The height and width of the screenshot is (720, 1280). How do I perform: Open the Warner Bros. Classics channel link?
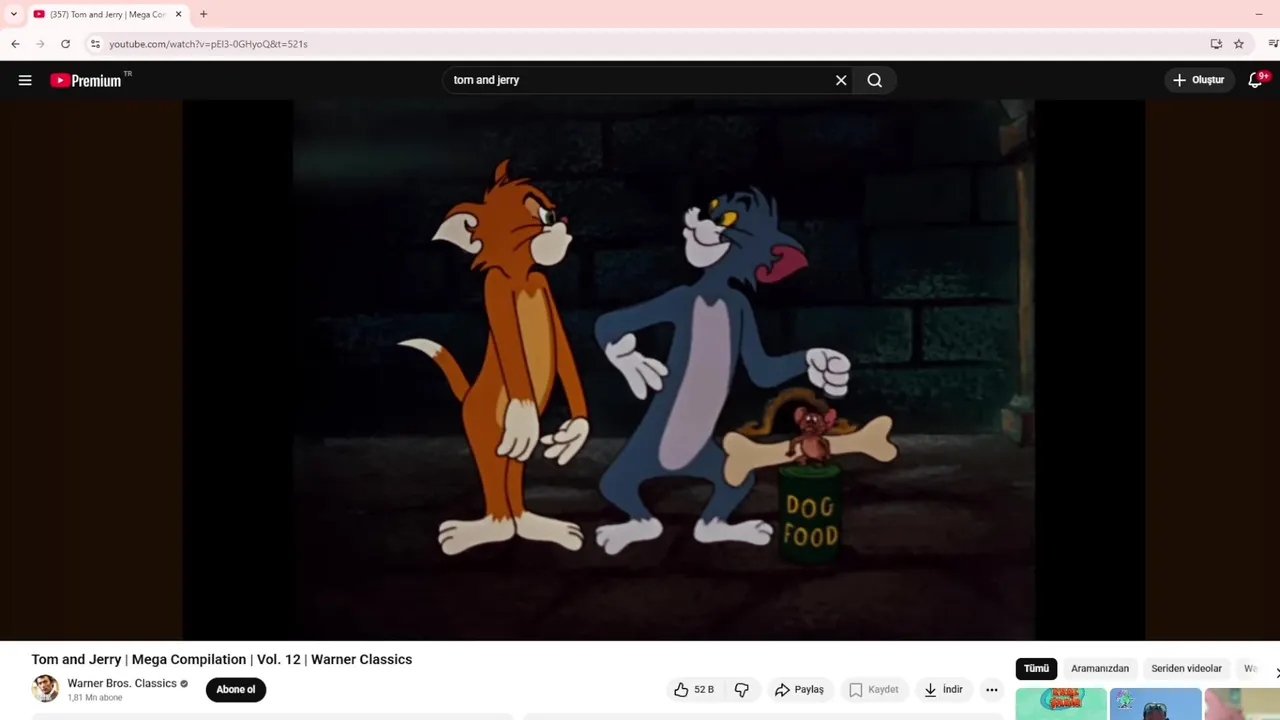tap(122, 683)
